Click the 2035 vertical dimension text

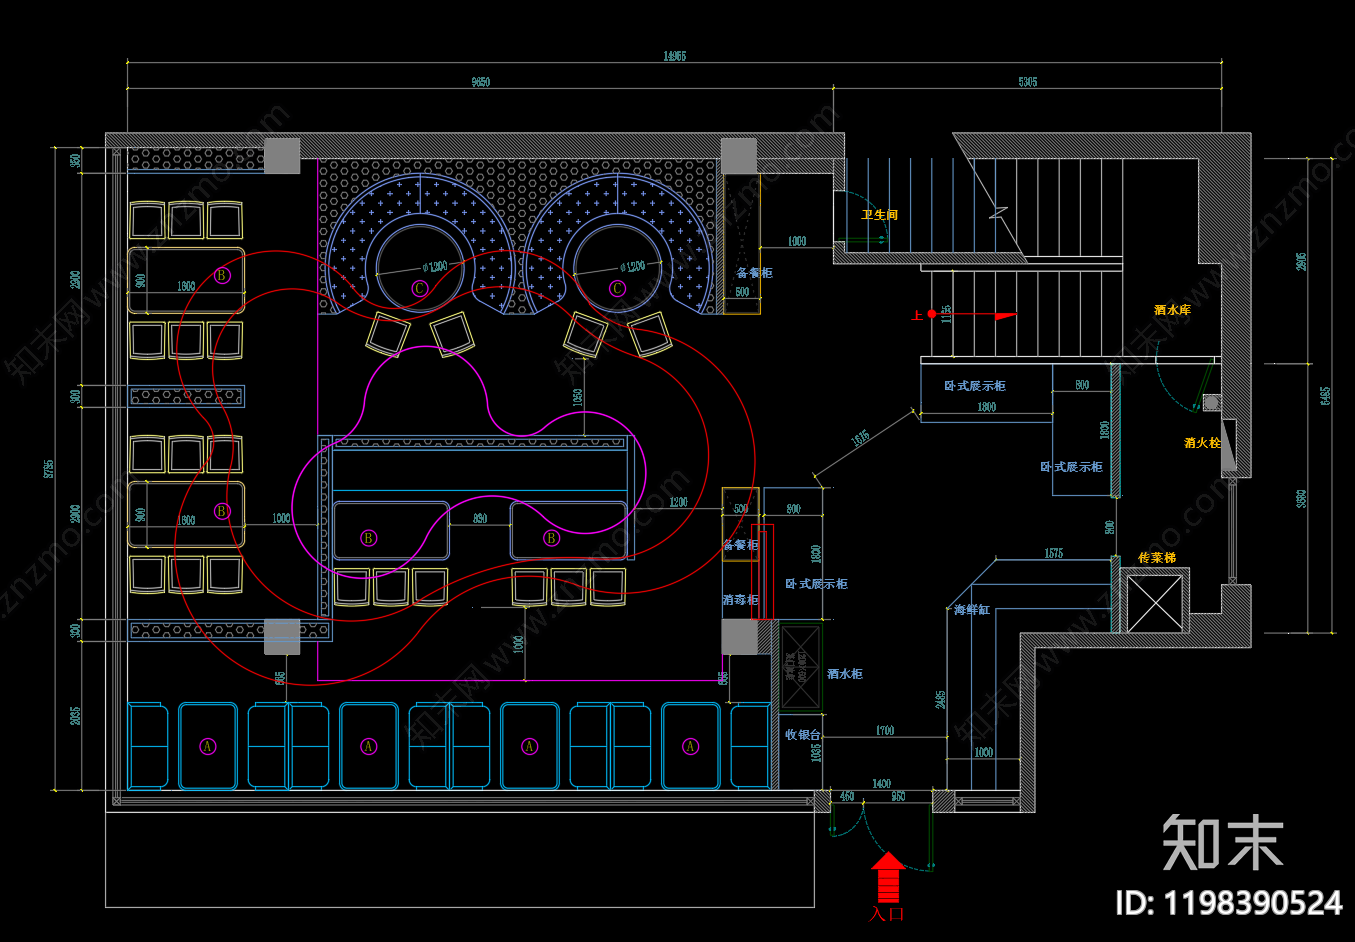click(76, 716)
